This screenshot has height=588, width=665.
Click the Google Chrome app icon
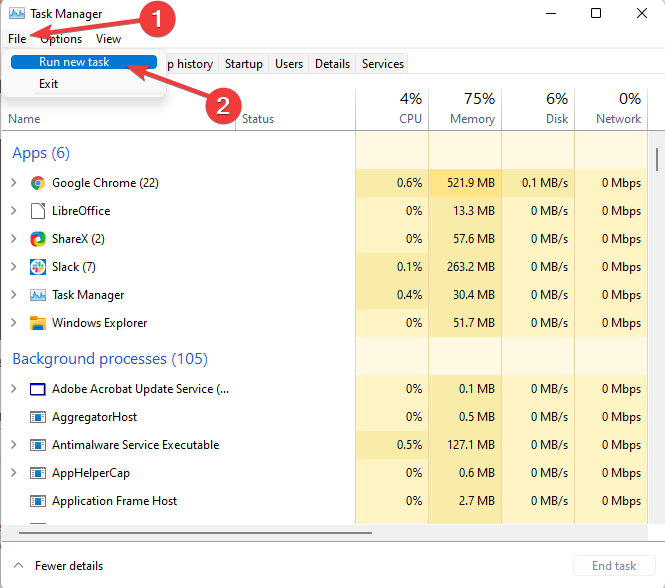[x=38, y=183]
